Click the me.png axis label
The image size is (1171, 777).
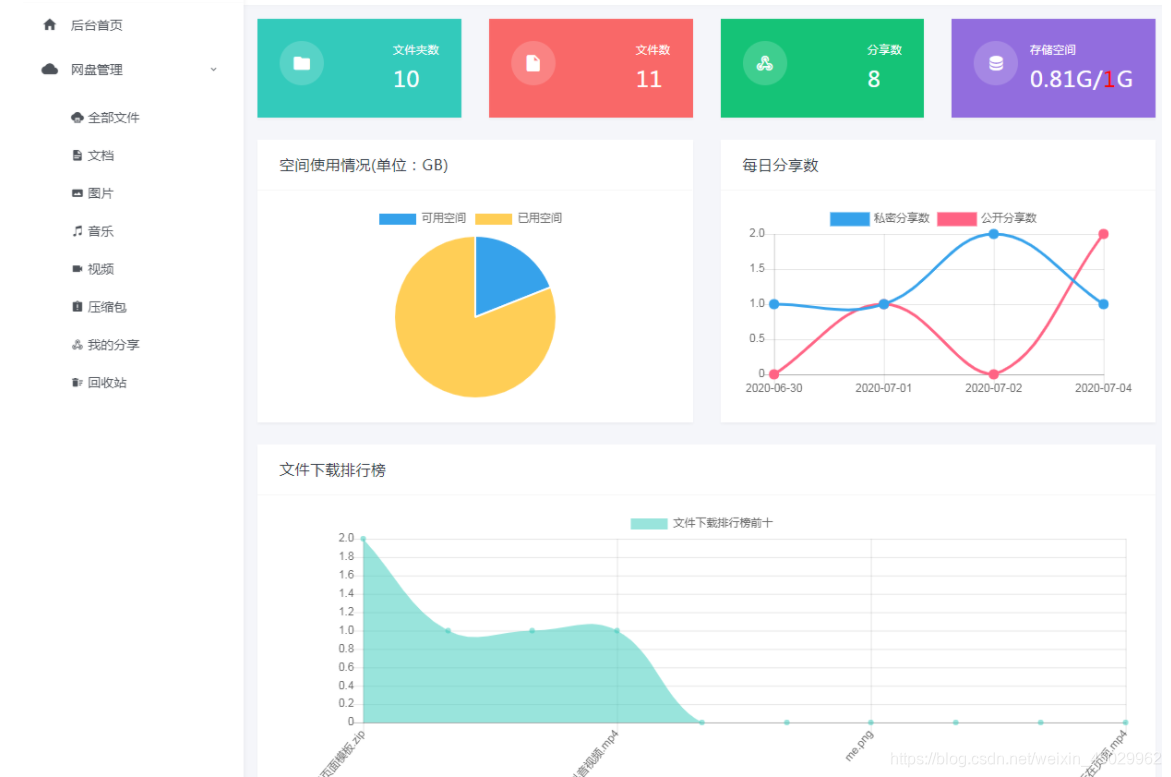click(x=859, y=746)
